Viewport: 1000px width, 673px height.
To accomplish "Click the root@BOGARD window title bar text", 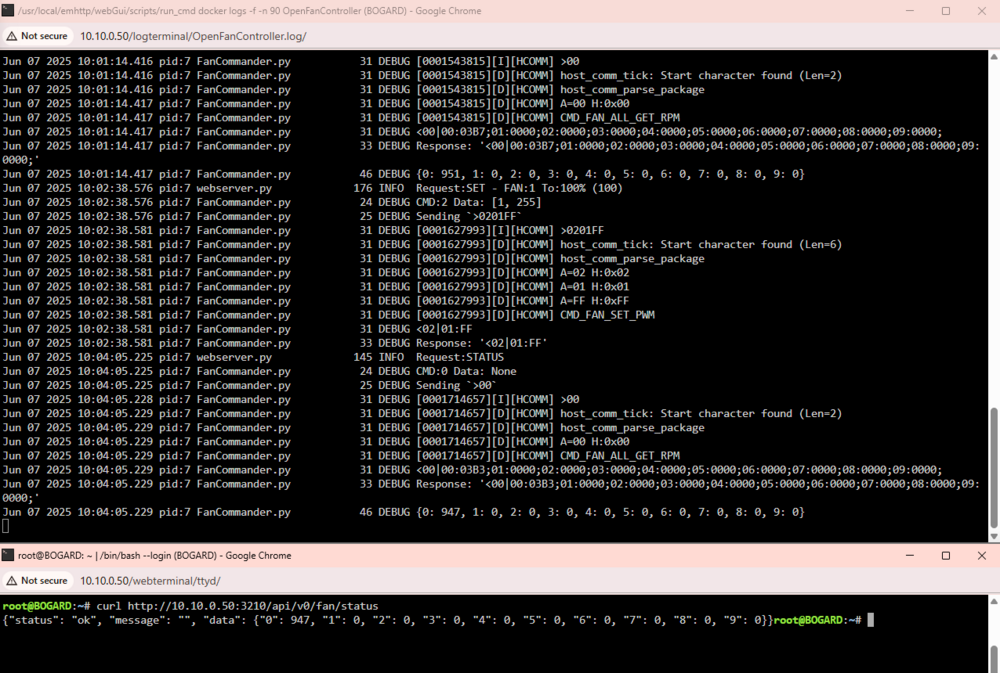I will [x=154, y=556].
